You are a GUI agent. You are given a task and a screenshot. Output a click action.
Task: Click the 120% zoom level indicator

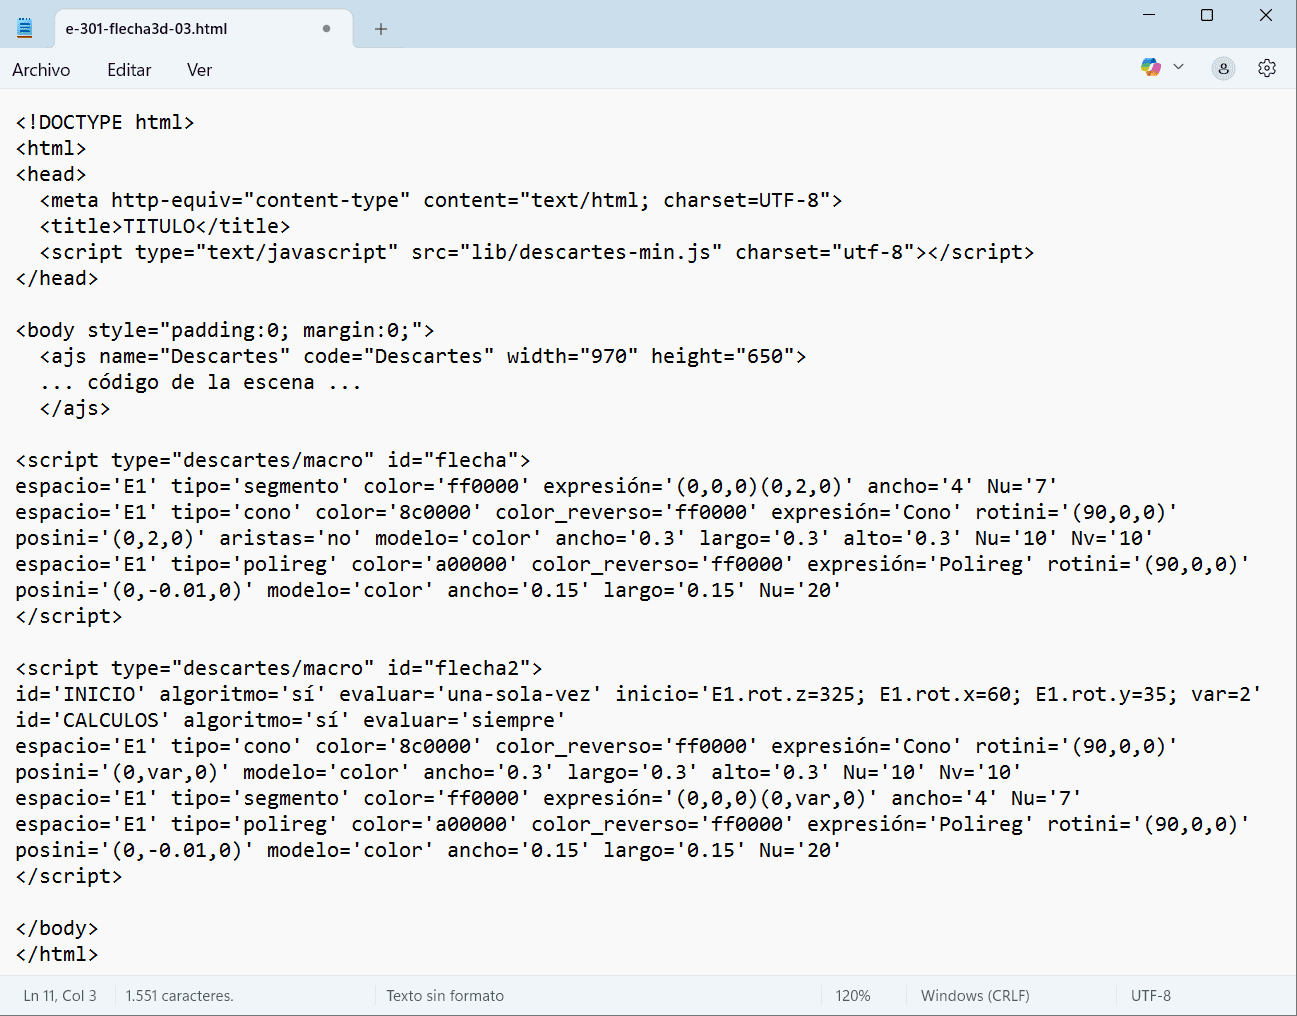tap(852, 996)
